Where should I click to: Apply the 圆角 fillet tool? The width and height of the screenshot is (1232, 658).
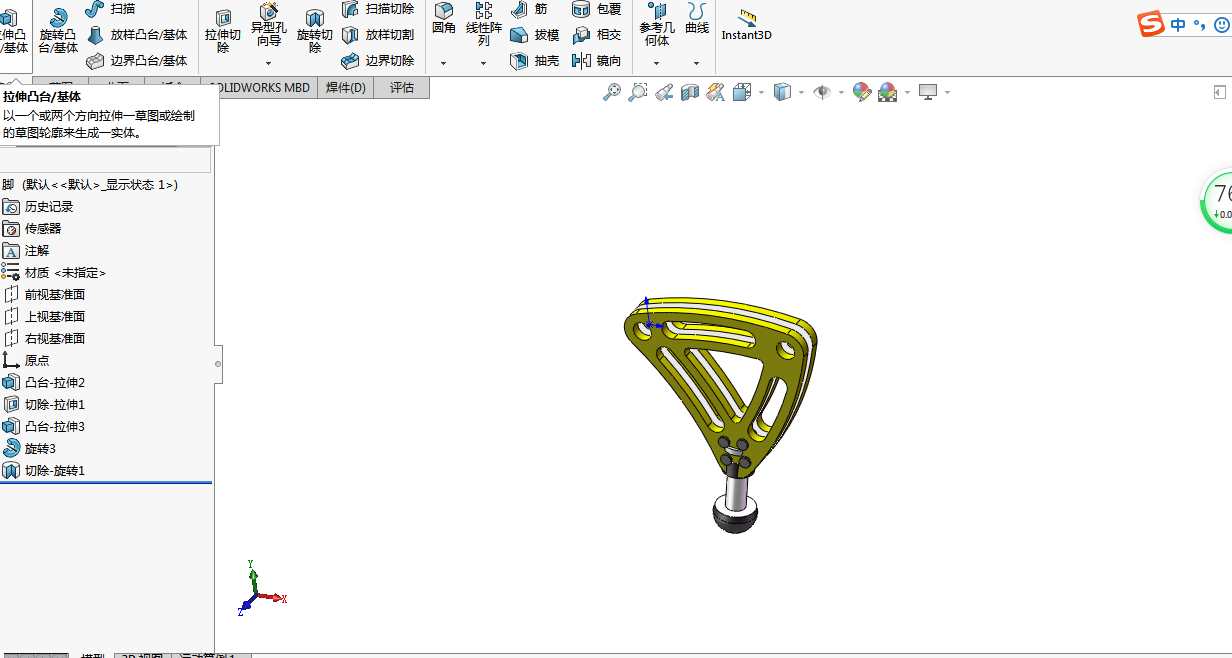pos(444,19)
